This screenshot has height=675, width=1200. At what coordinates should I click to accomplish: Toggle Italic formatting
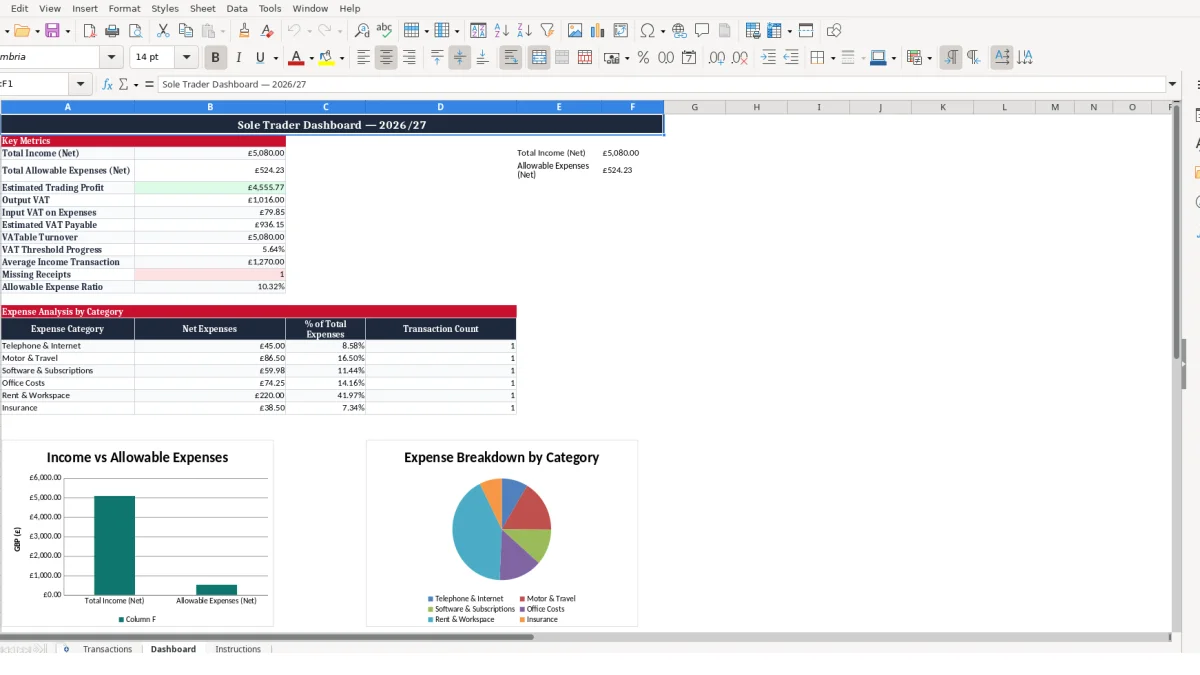click(238, 58)
